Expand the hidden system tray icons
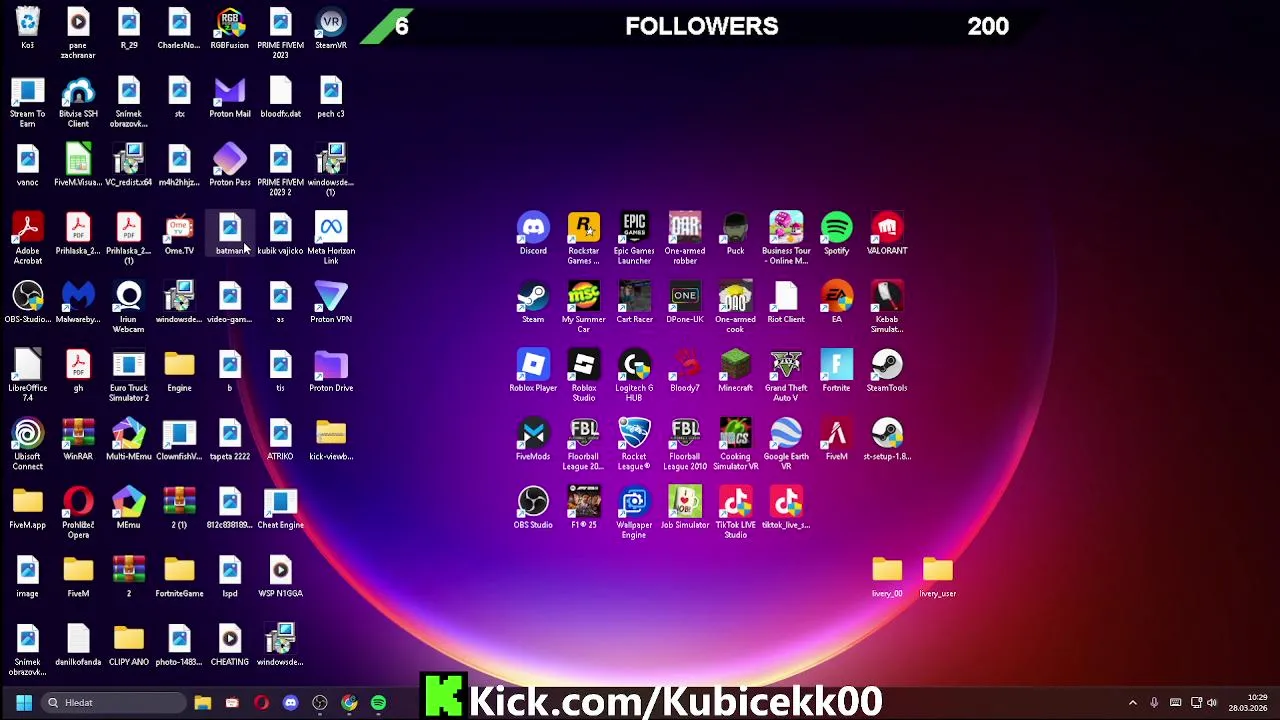Image resolution: width=1280 pixels, height=720 pixels. 1133,703
